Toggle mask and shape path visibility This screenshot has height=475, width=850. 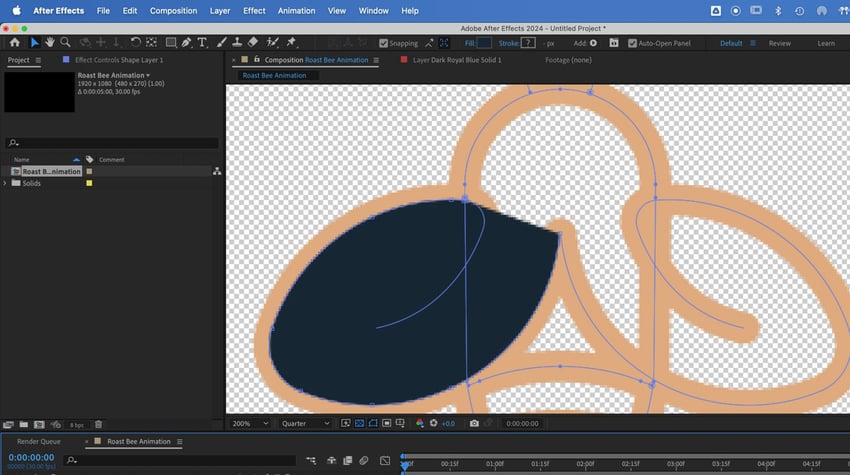pos(373,423)
